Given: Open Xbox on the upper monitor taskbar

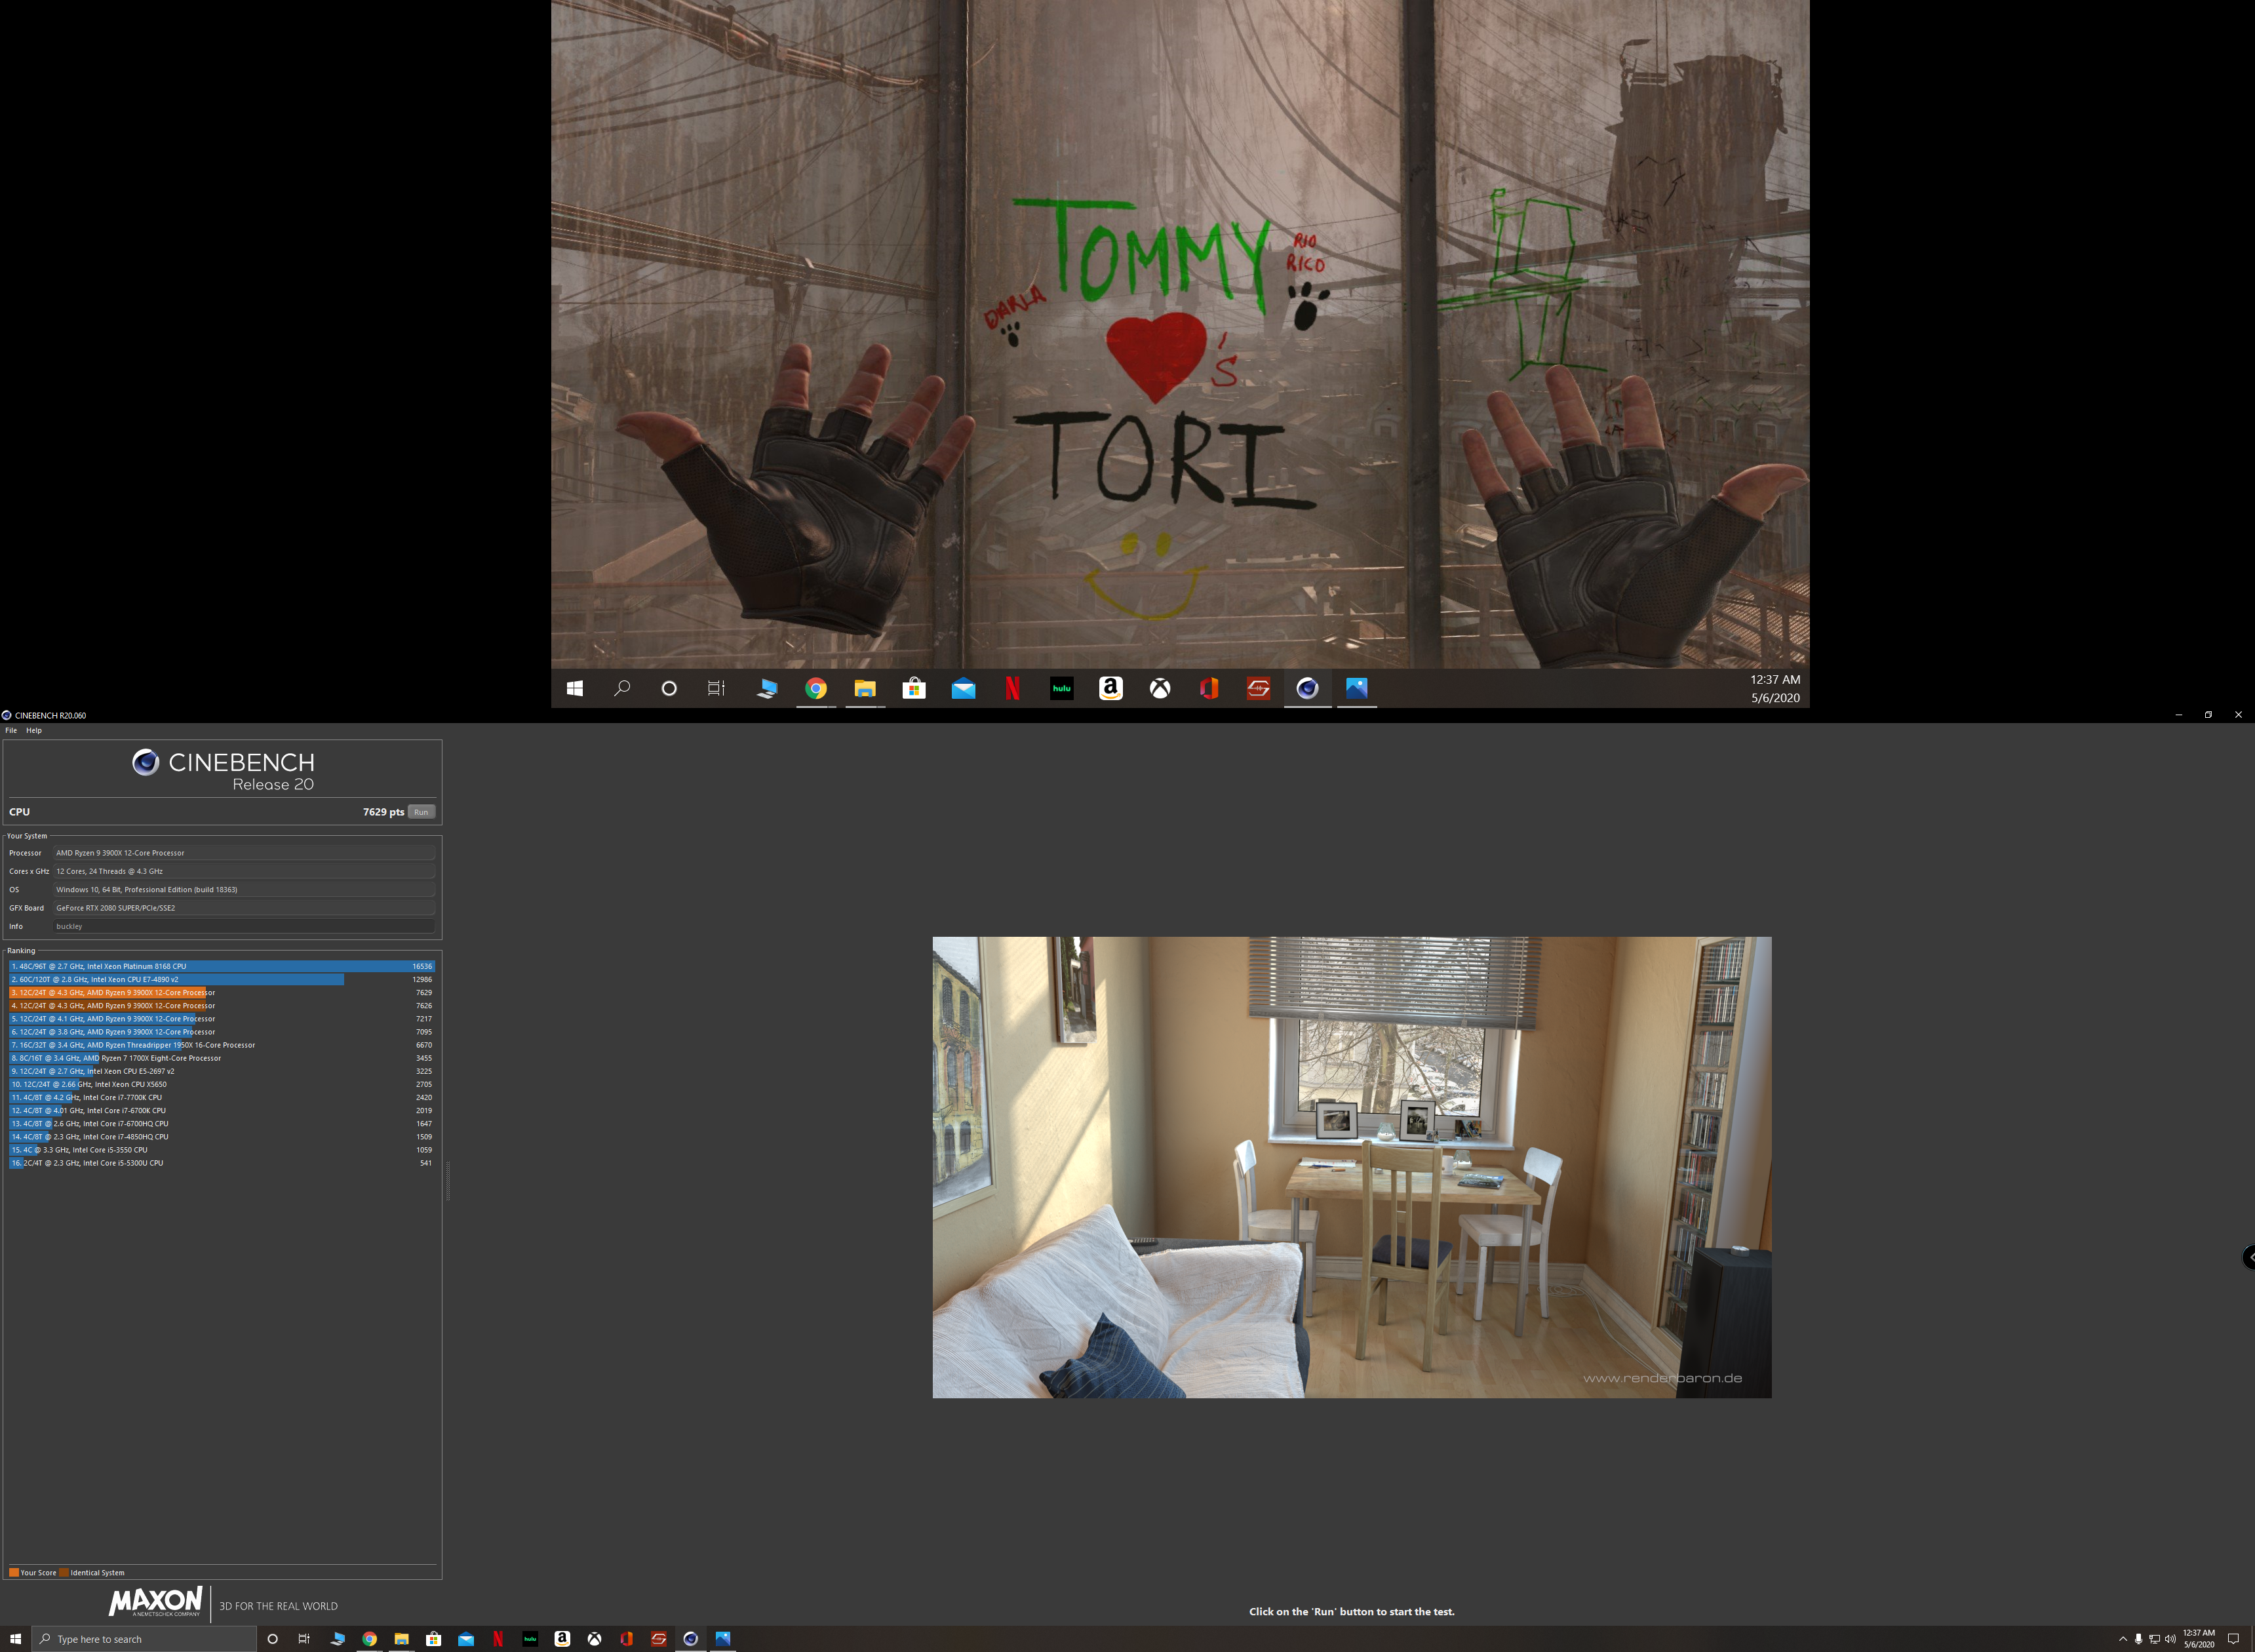Looking at the screenshot, I should 1160,688.
